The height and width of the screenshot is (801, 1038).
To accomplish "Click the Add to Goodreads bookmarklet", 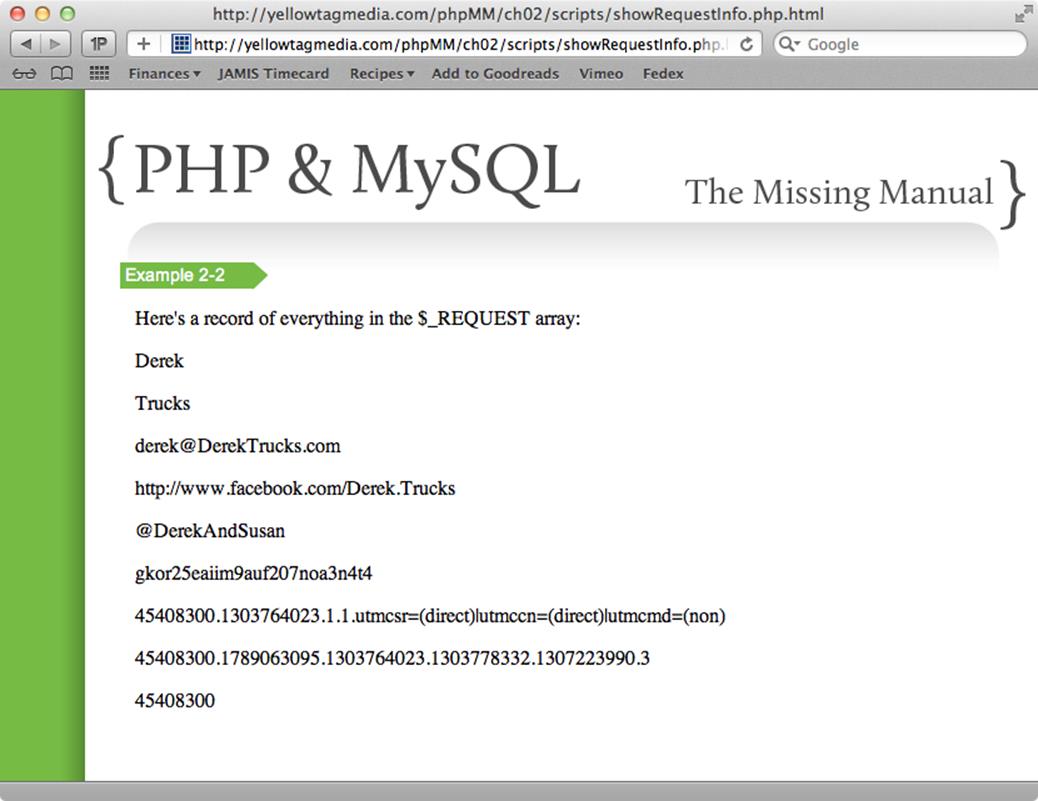I will (495, 73).
